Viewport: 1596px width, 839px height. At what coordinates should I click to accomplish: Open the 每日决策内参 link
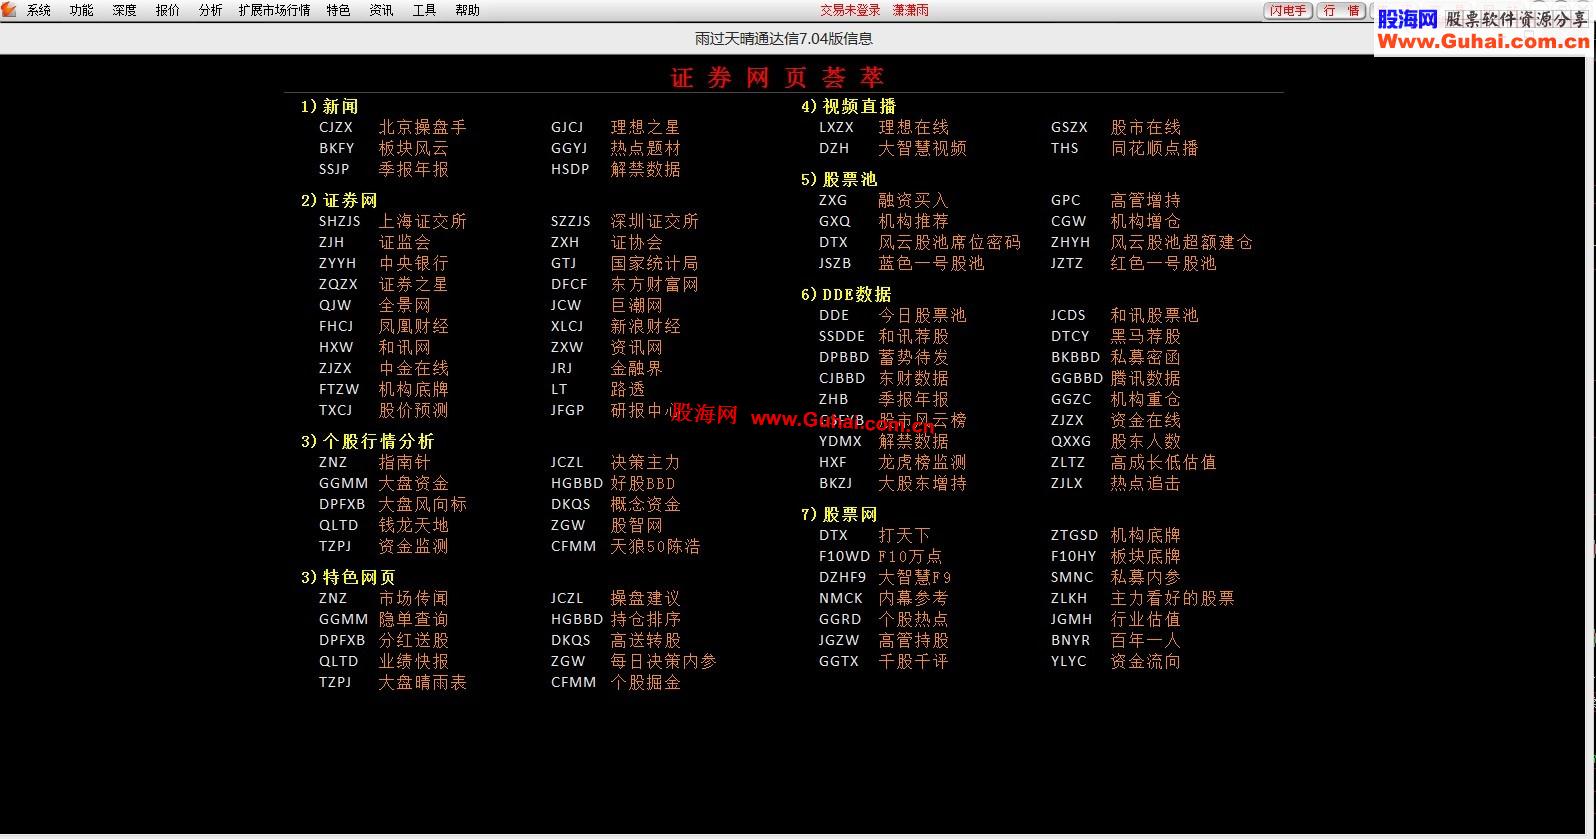pyautogui.click(x=664, y=661)
